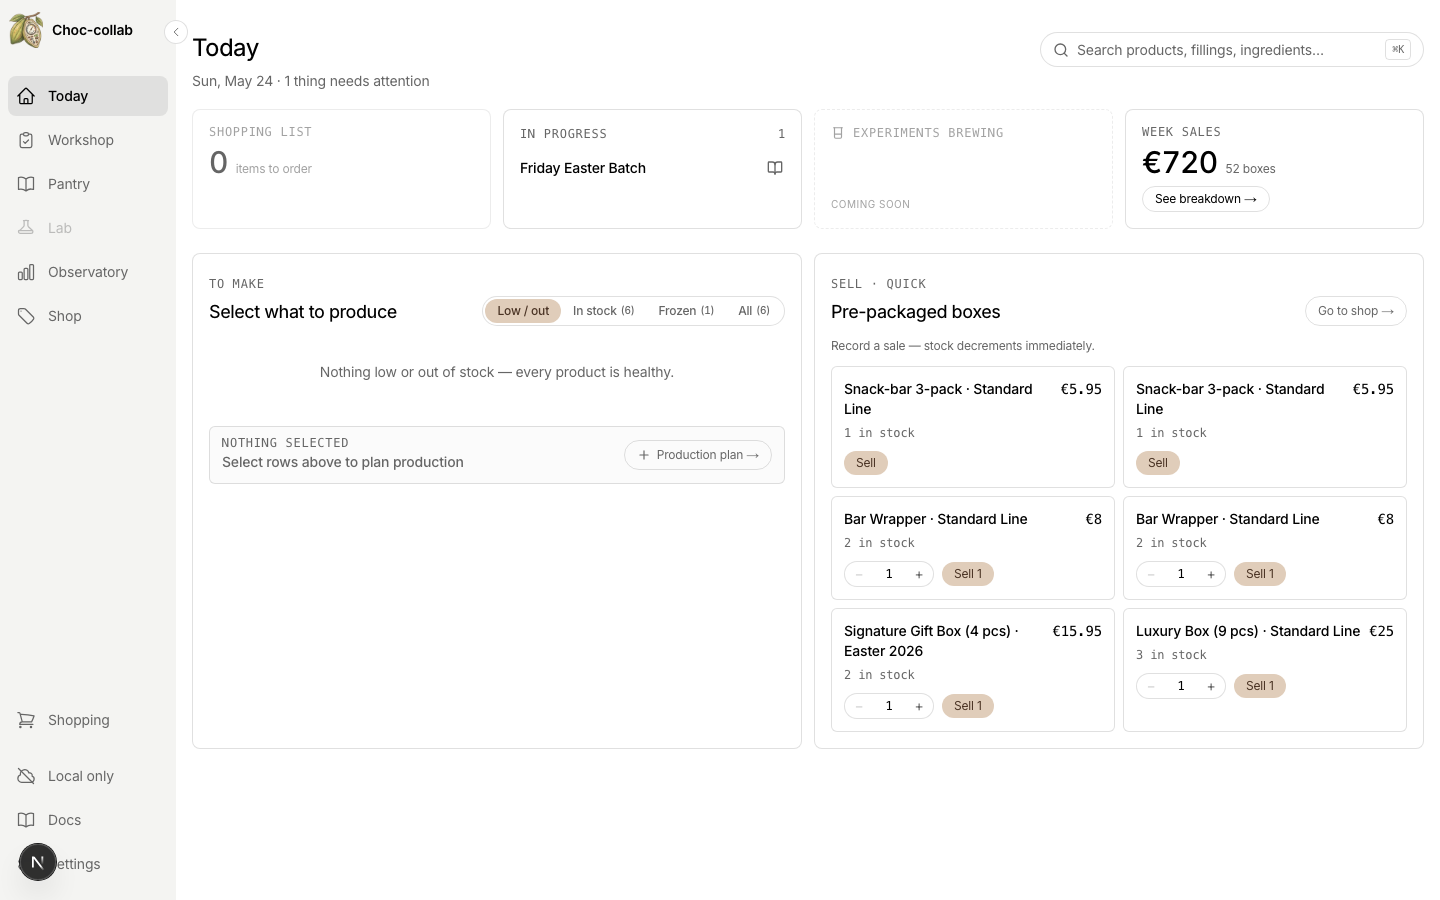Open the Friday Easter Batch entry
The height and width of the screenshot is (900, 1440).
coord(583,168)
